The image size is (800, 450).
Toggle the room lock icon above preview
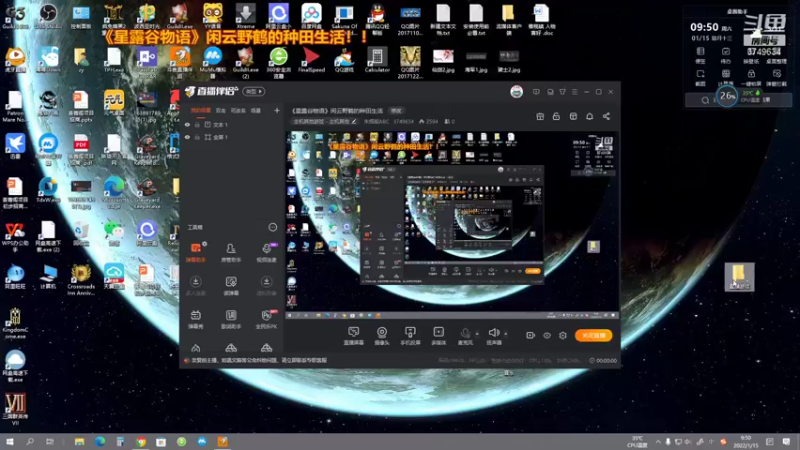click(x=556, y=116)
